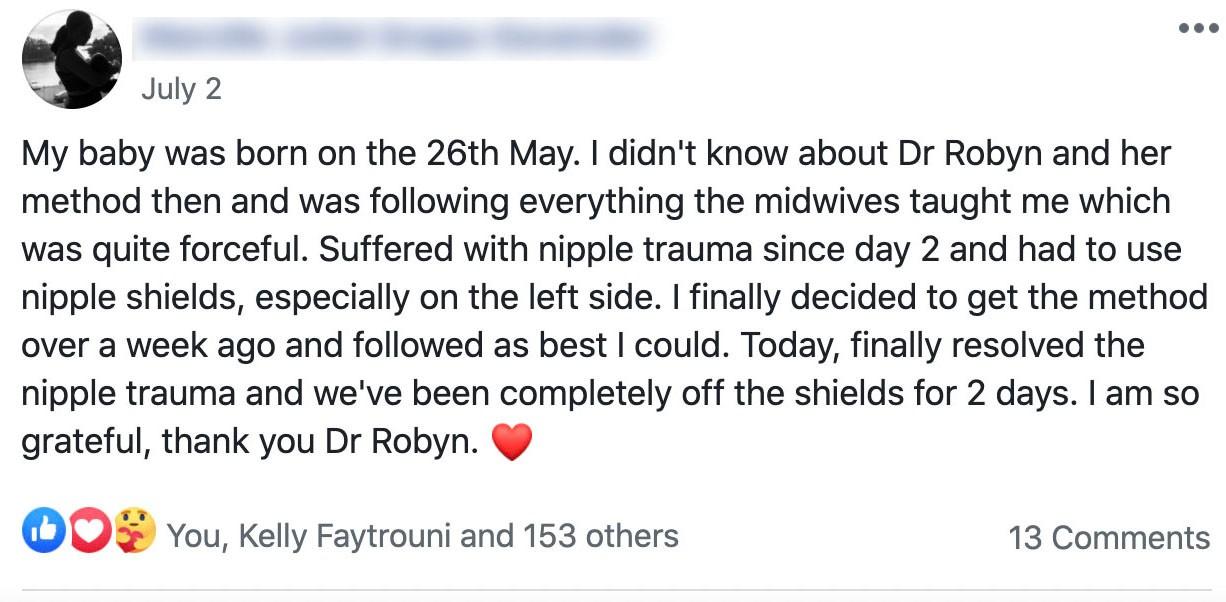Click the word "You" in the reactions summary
Screen dimensions: 1226x602
click(195, 536)
